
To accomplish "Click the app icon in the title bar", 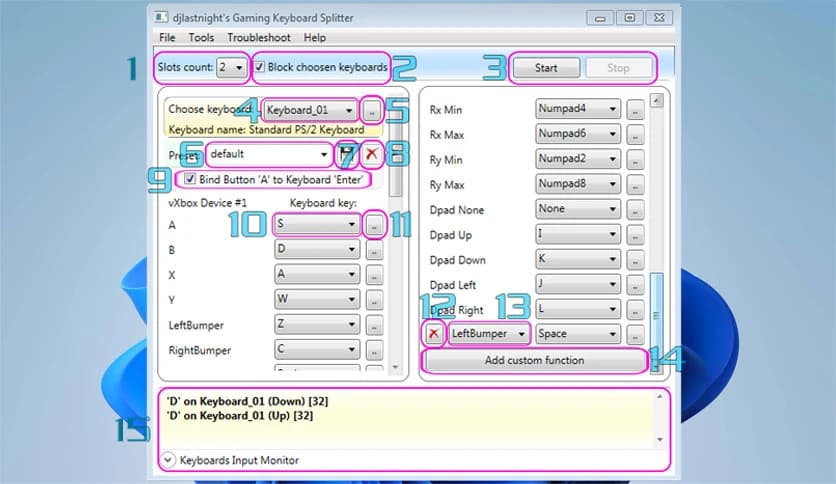I will point(163,17).
